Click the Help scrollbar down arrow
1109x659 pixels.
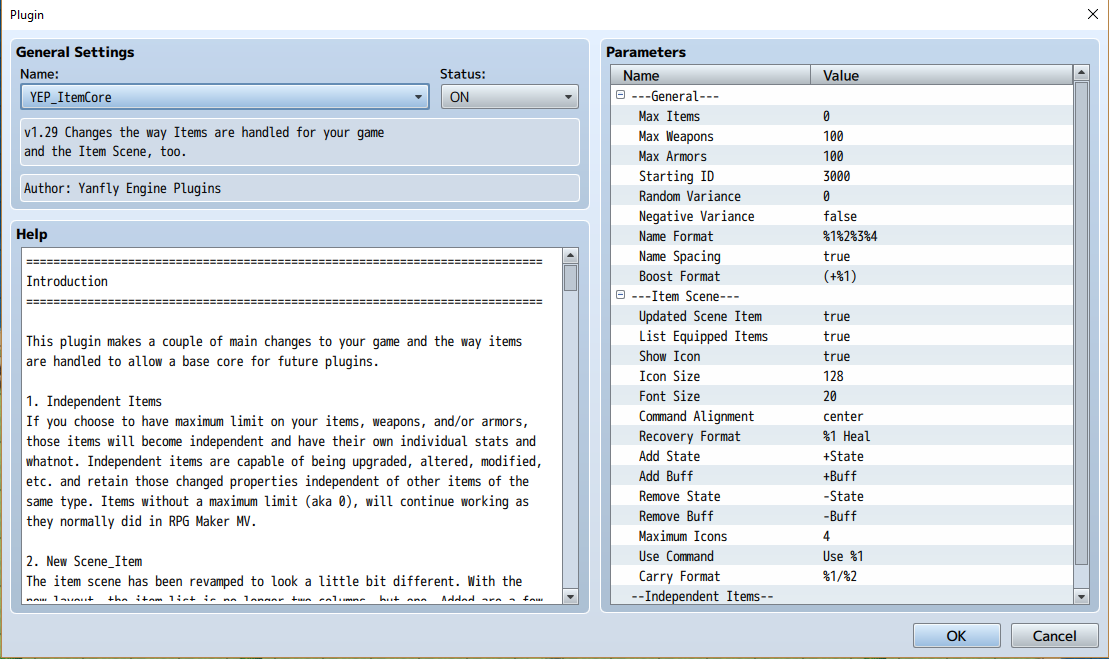coord(570,596)
